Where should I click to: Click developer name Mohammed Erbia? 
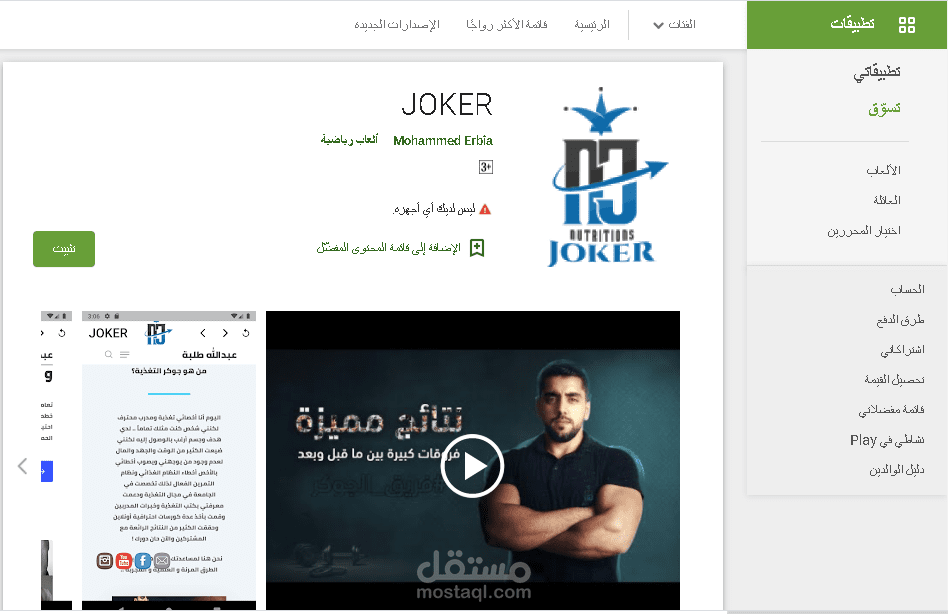click(443, 141)
